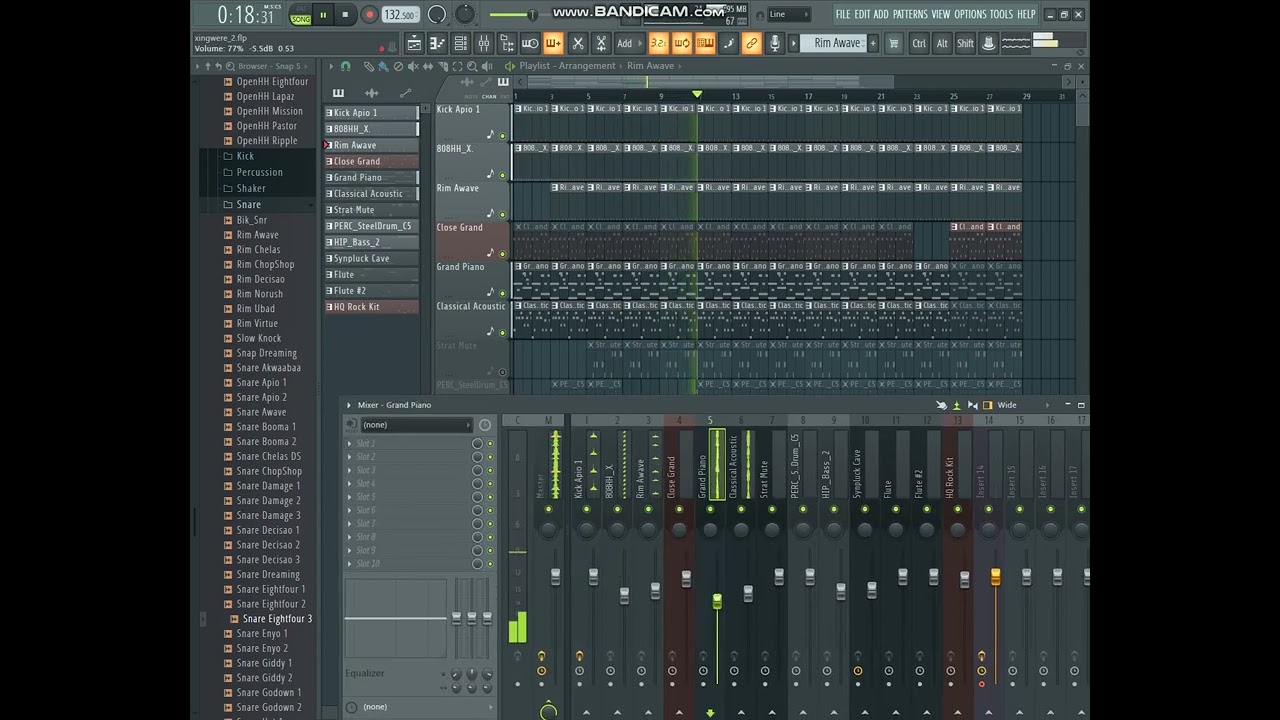Stop playback with the transport stop button
This screenshot has width=1280, height=720.
pyautogui.click(x=345, y=15)
